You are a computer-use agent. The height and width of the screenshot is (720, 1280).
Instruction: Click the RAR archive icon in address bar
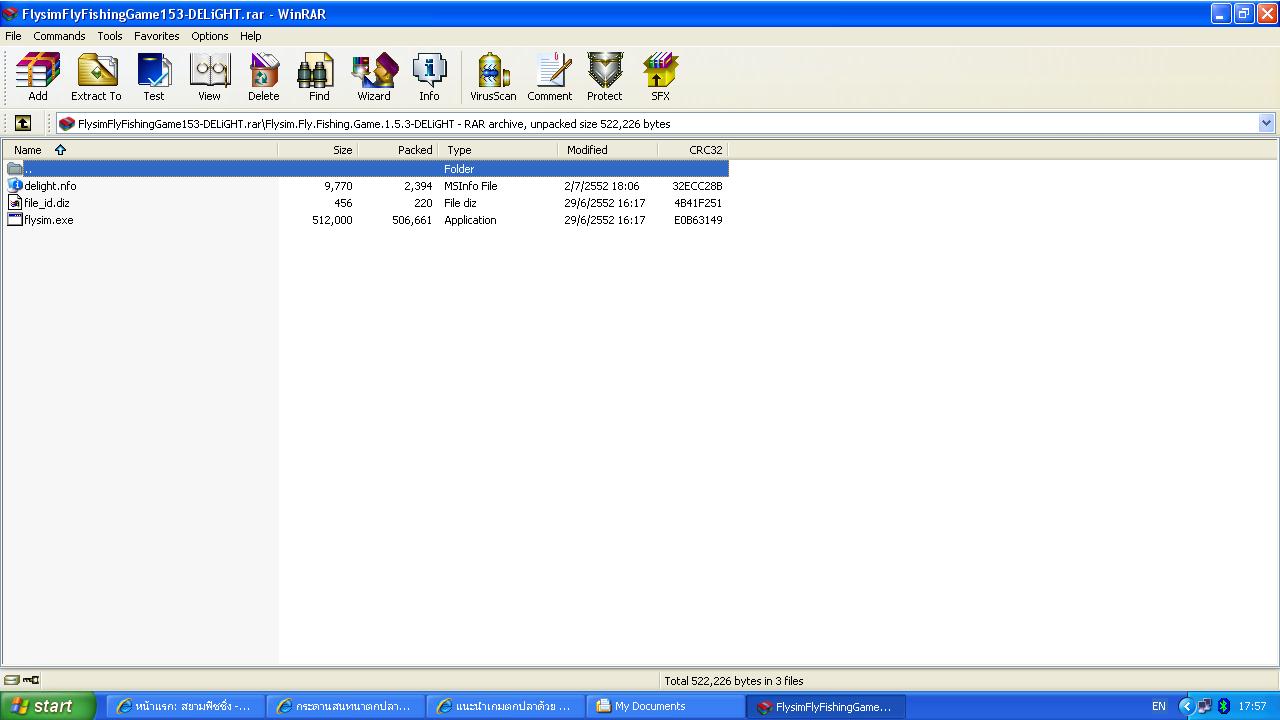67,124
